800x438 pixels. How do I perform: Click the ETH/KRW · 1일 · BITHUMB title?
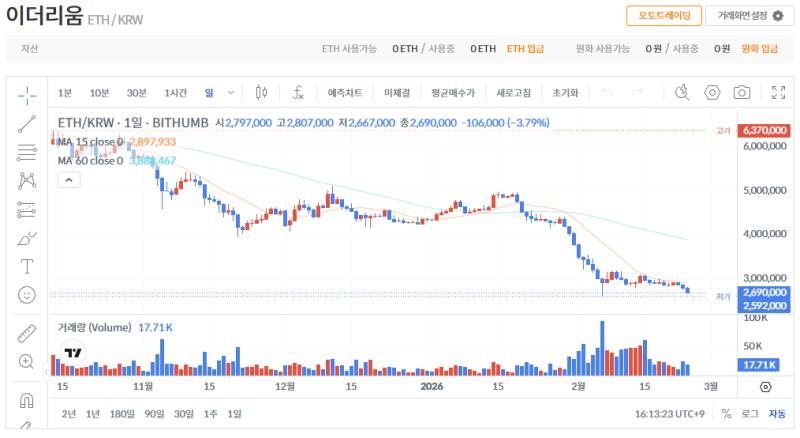coord(133,123)
